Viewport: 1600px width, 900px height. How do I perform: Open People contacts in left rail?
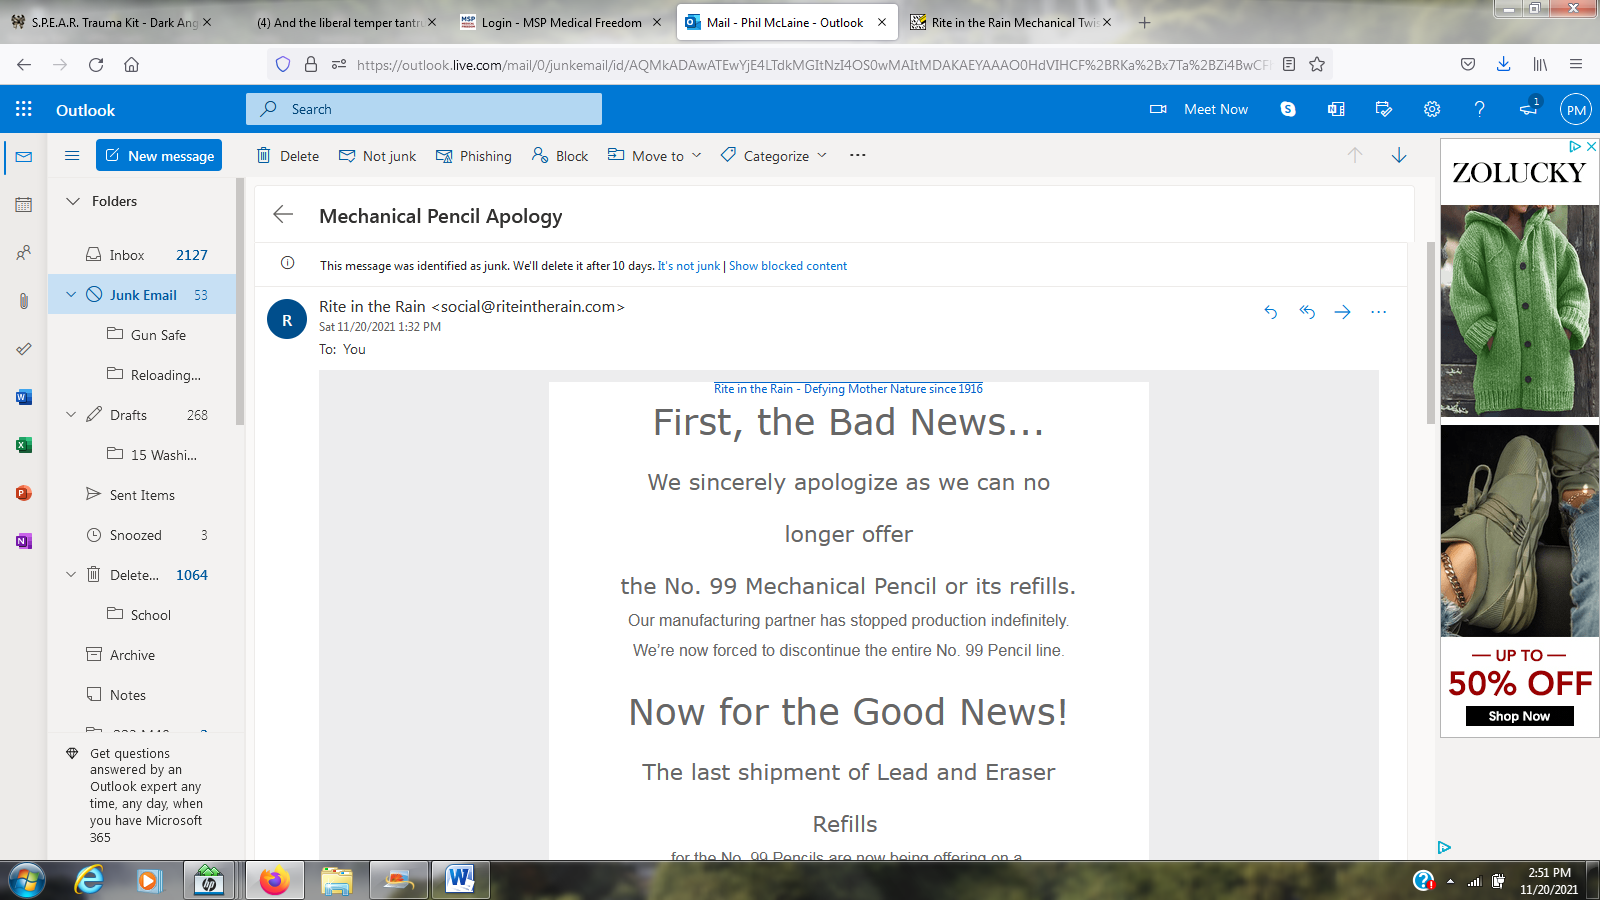pyautogui.click(x=24, y=253)
